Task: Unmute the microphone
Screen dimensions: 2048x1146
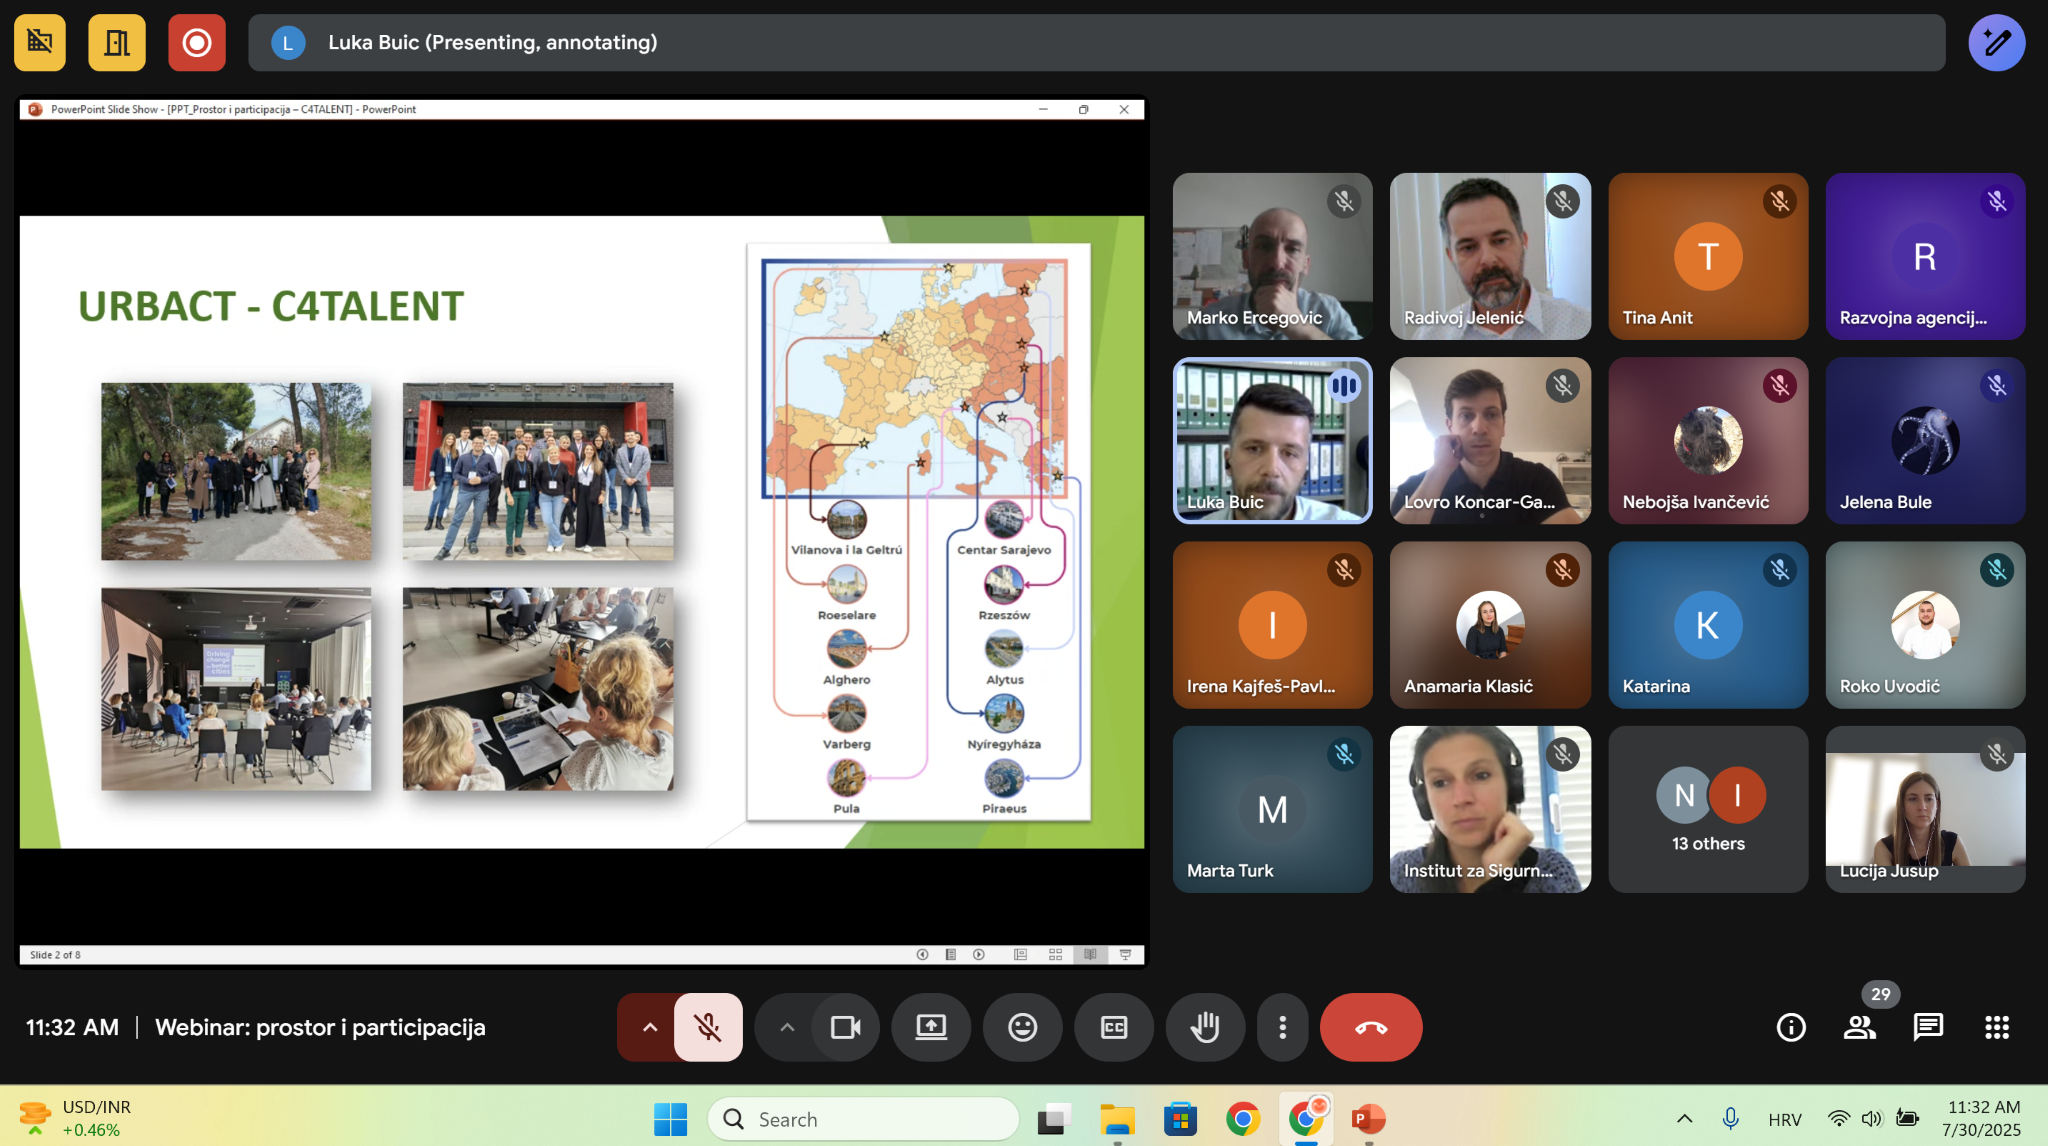Action: [x=708, y=1027]
